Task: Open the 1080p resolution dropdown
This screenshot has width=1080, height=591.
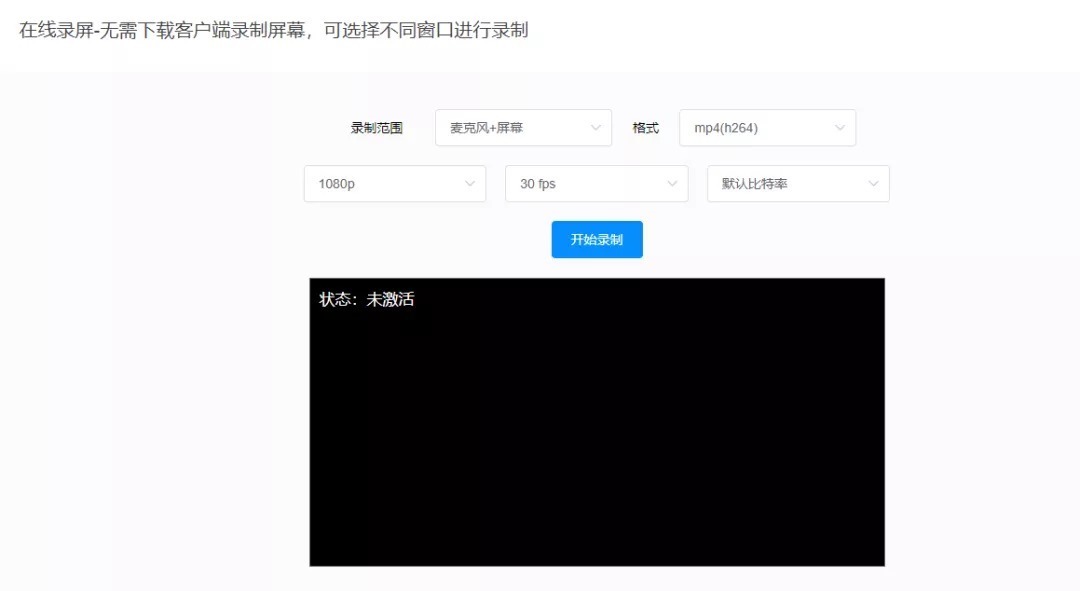Action: pos(394,184)
